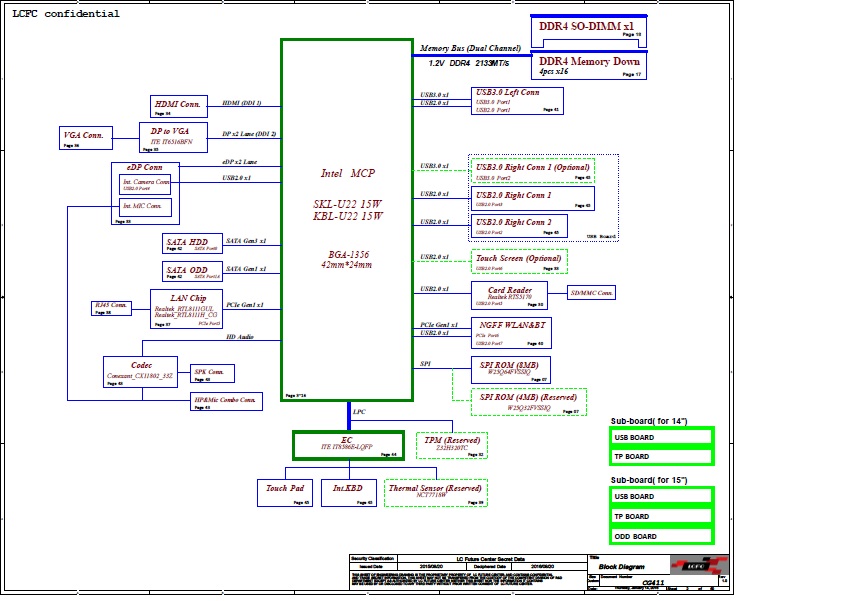Select the "SPI ROM (8MB)" block
The height and width of the screenshot is (601, 851).
(x=511, y=369)
